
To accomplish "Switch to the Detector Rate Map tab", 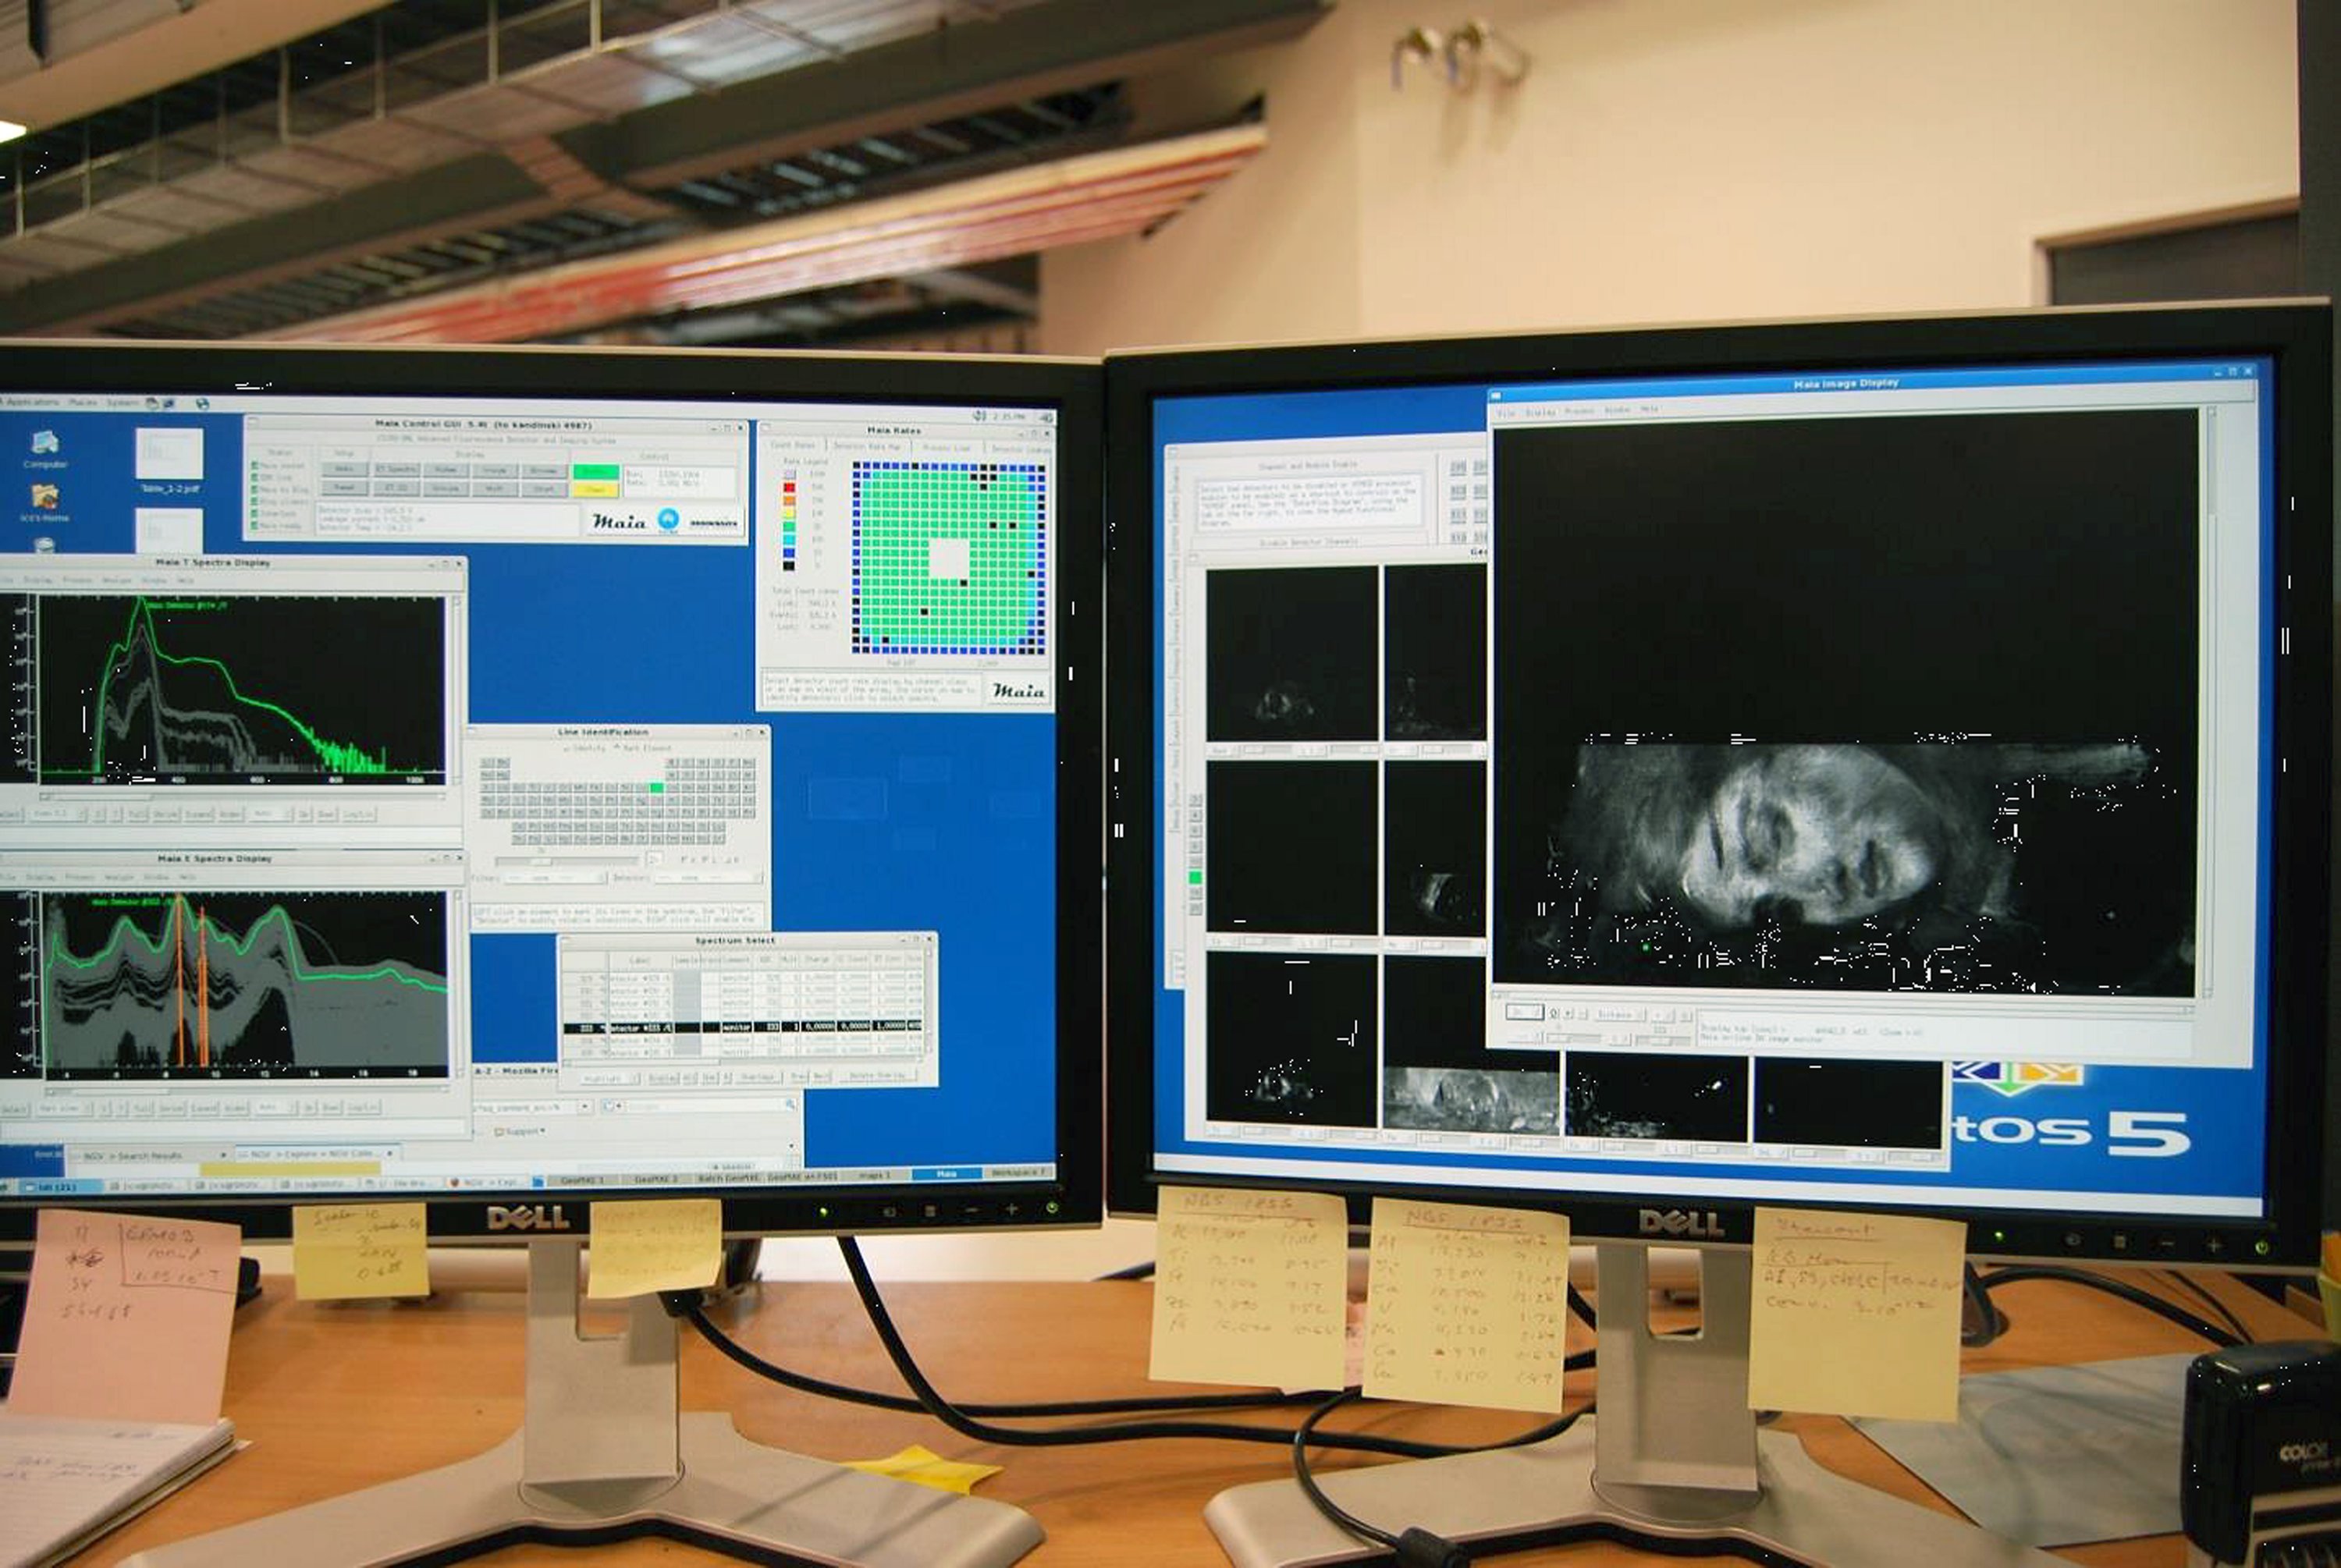I will 866,446.
